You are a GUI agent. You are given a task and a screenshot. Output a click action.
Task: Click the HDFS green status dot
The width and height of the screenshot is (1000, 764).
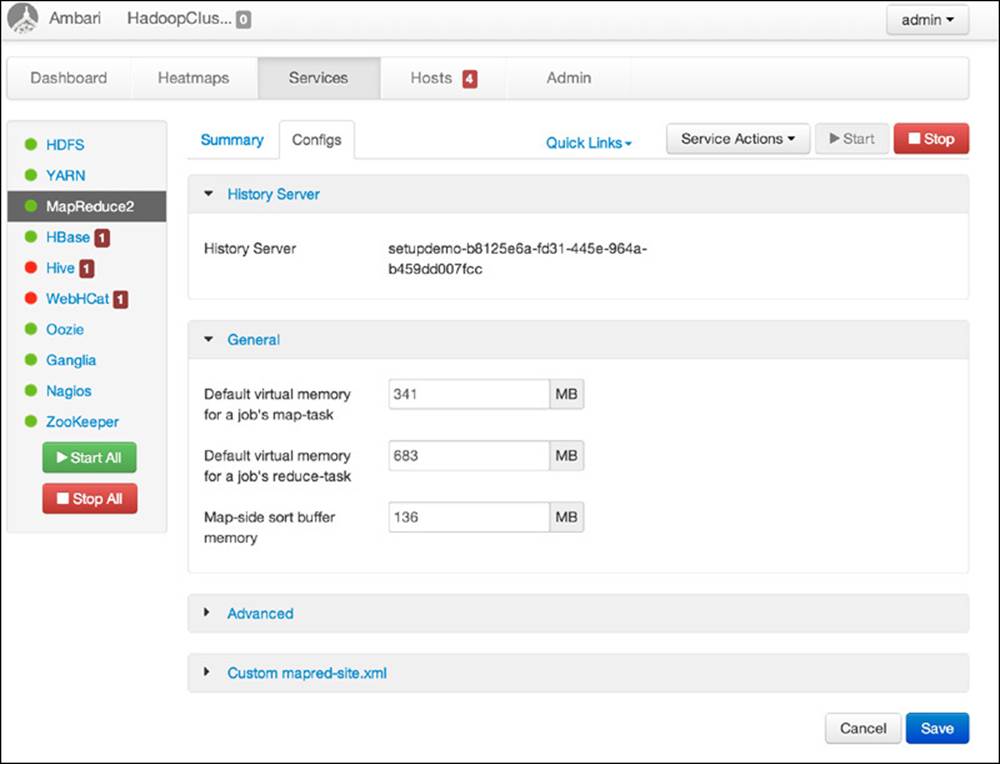31,144
